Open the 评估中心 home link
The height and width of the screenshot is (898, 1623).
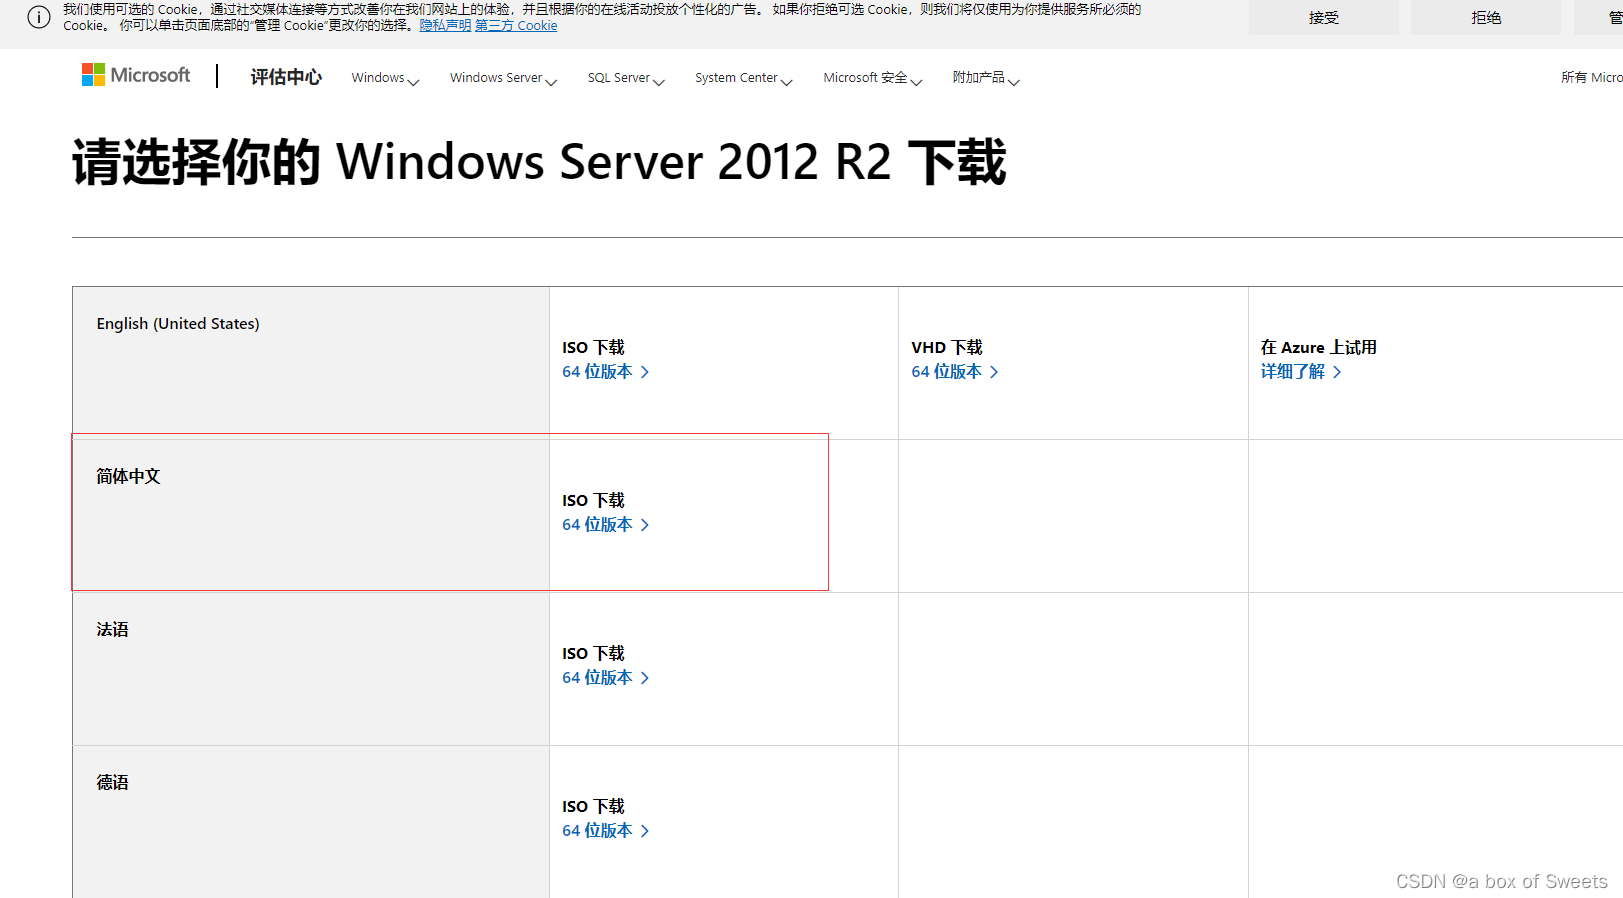point(286,77)
